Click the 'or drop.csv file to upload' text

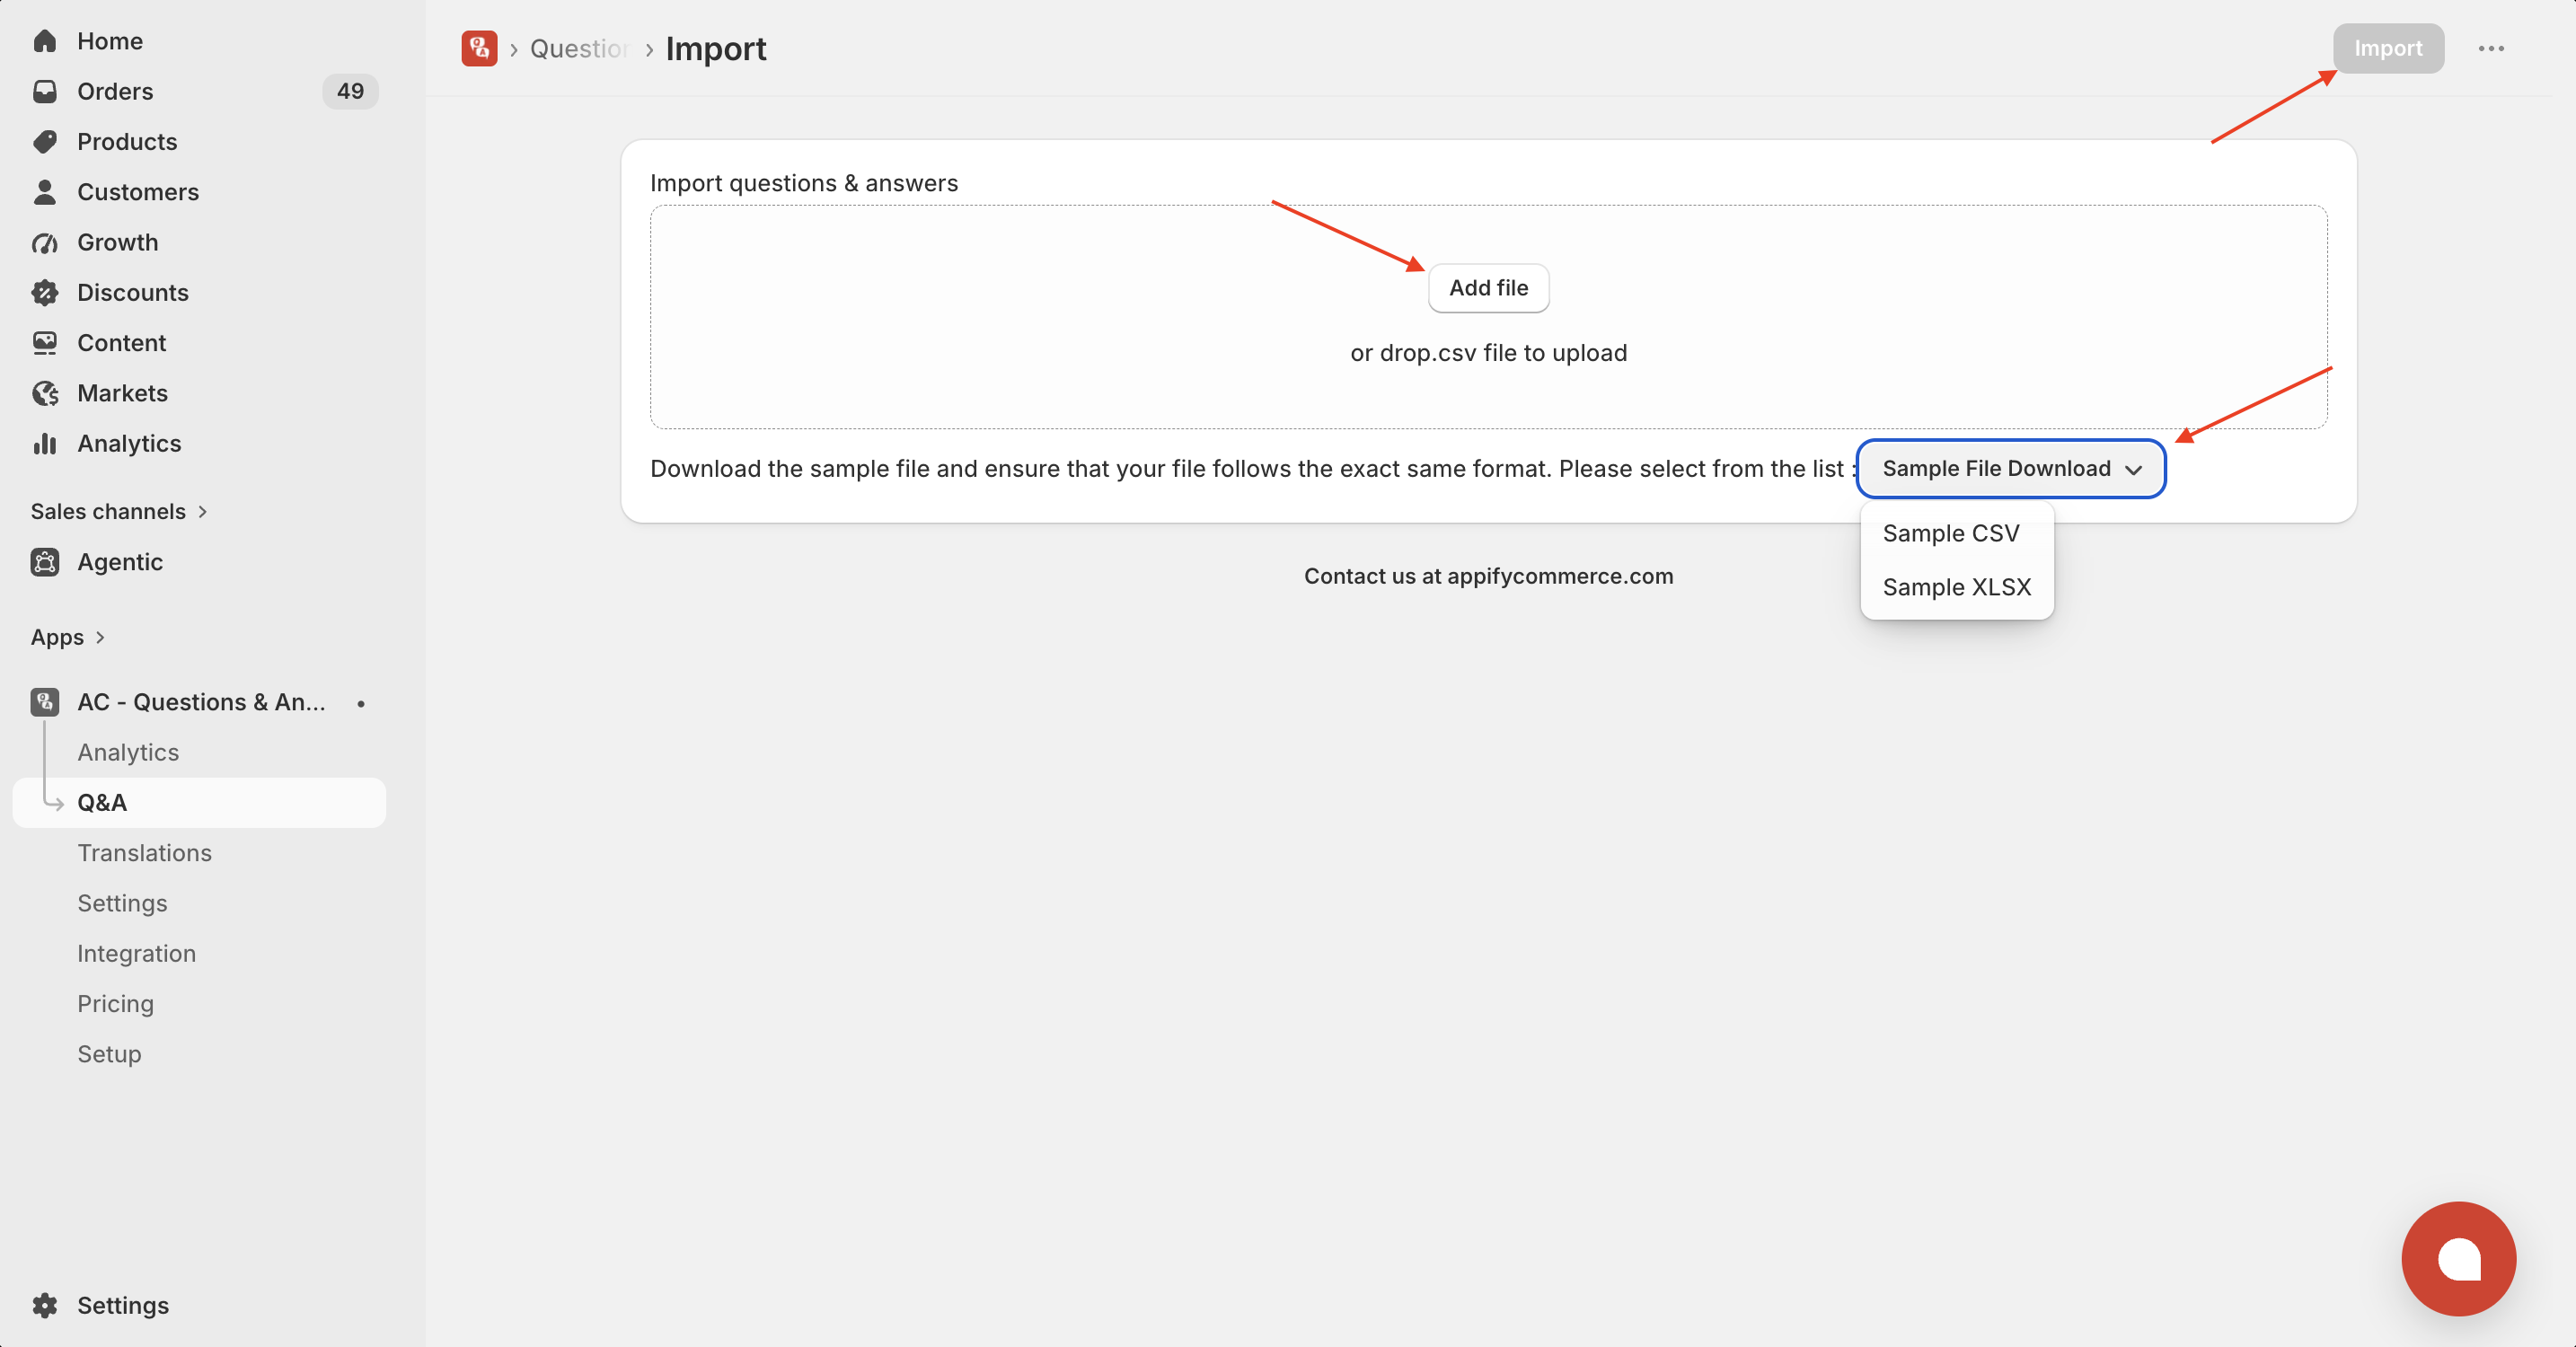tap(1488, 353)
